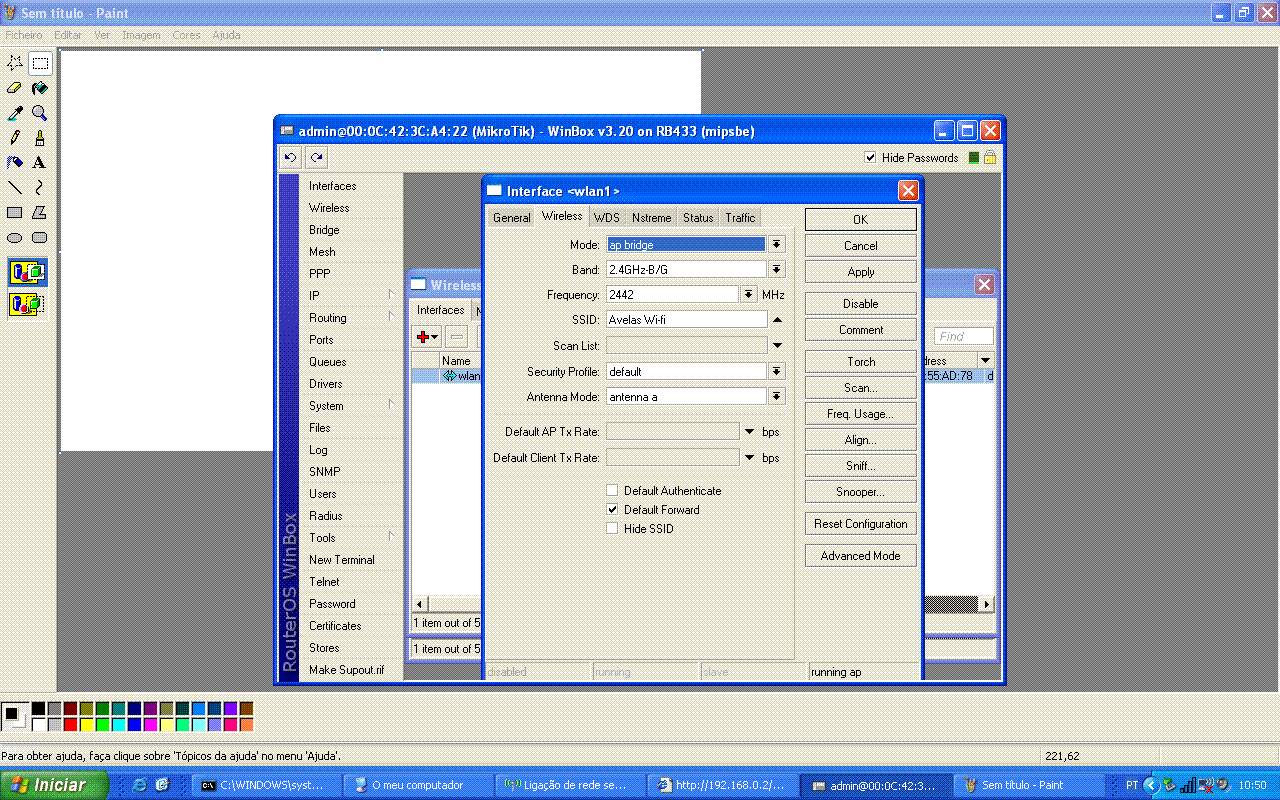Select the Airbrush spray tool

pos(15,162)
